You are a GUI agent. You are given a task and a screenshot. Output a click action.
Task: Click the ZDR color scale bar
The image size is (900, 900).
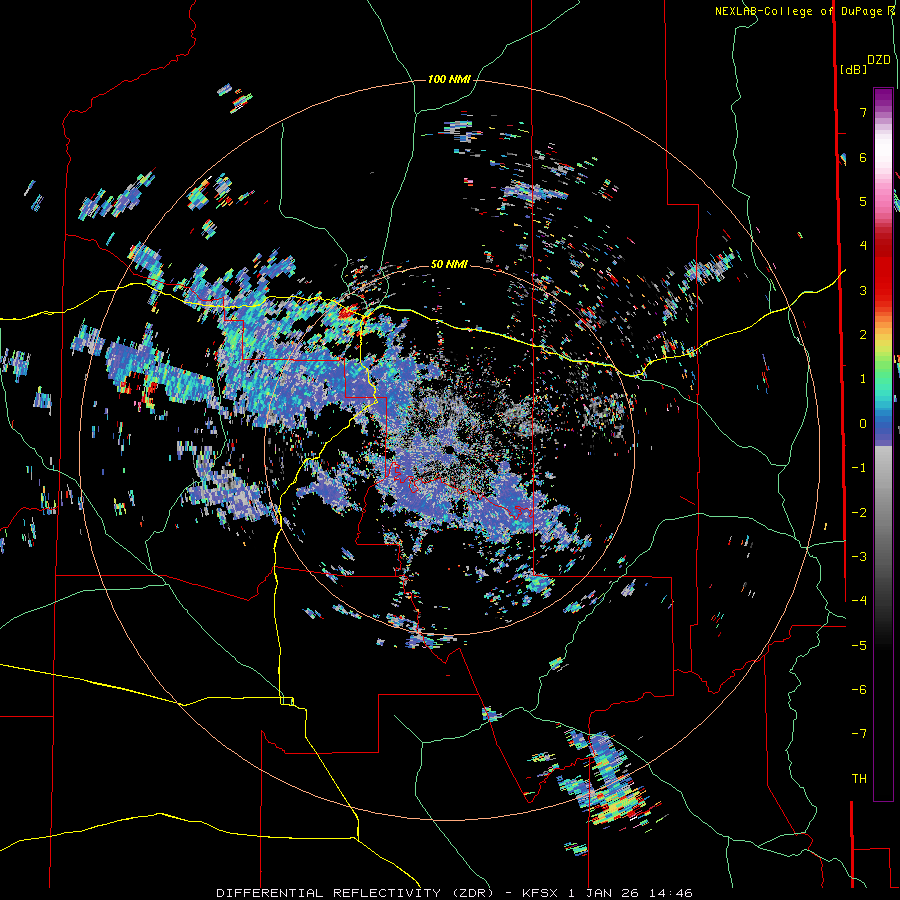click(x=883, y=444)
